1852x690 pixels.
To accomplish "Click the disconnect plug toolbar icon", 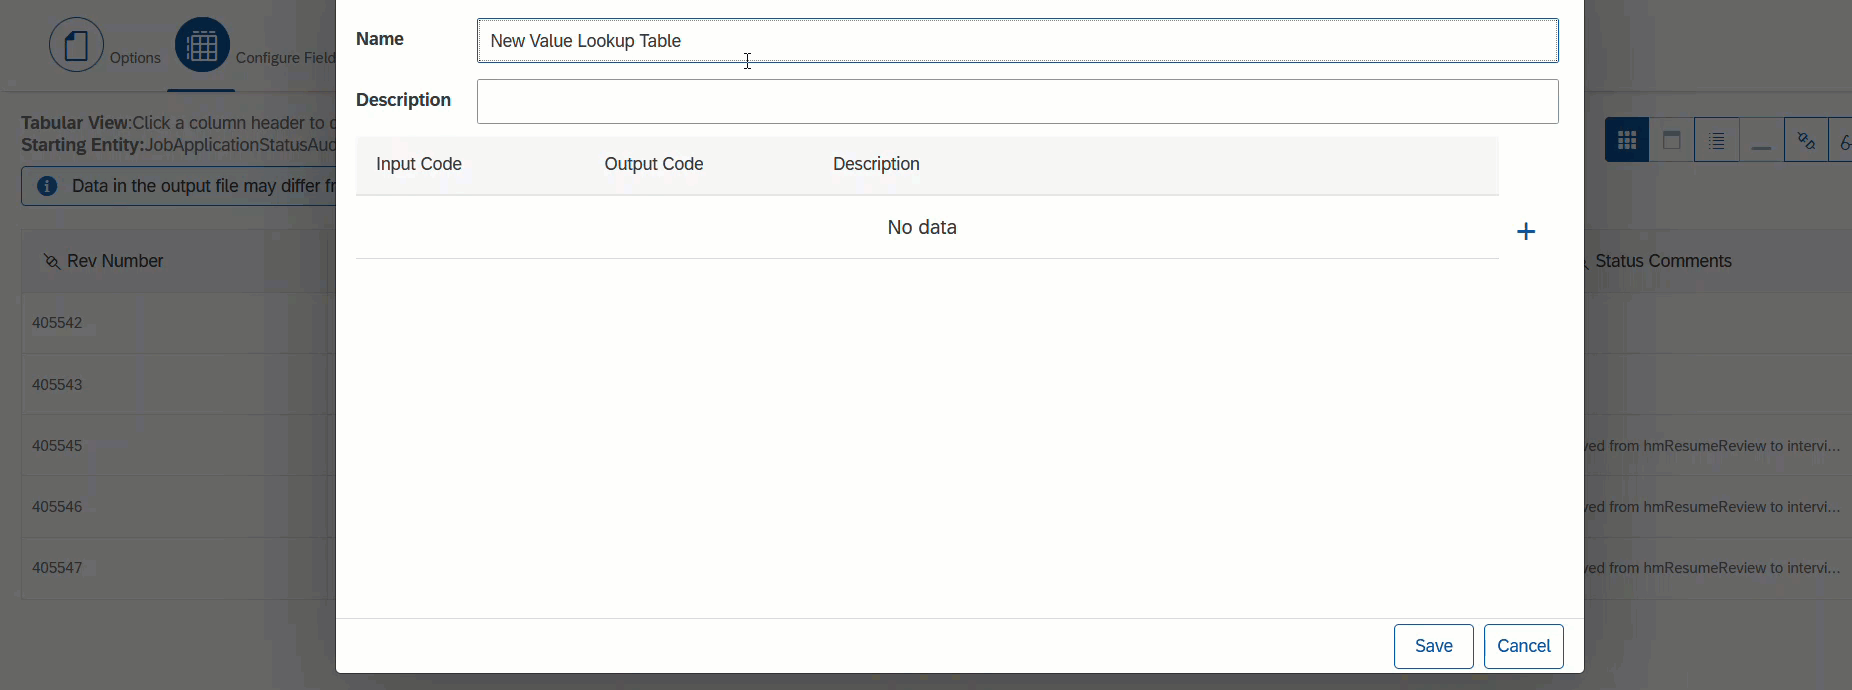I will (x=1806, y=140).
